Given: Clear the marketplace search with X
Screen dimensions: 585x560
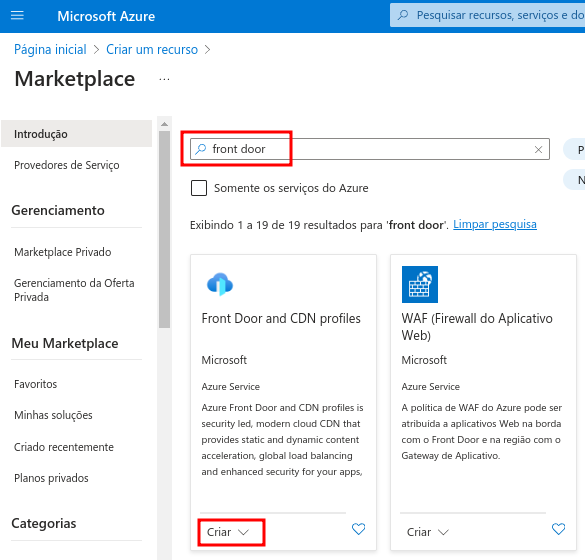Looking at the screenshot, I should click(538, 150).
